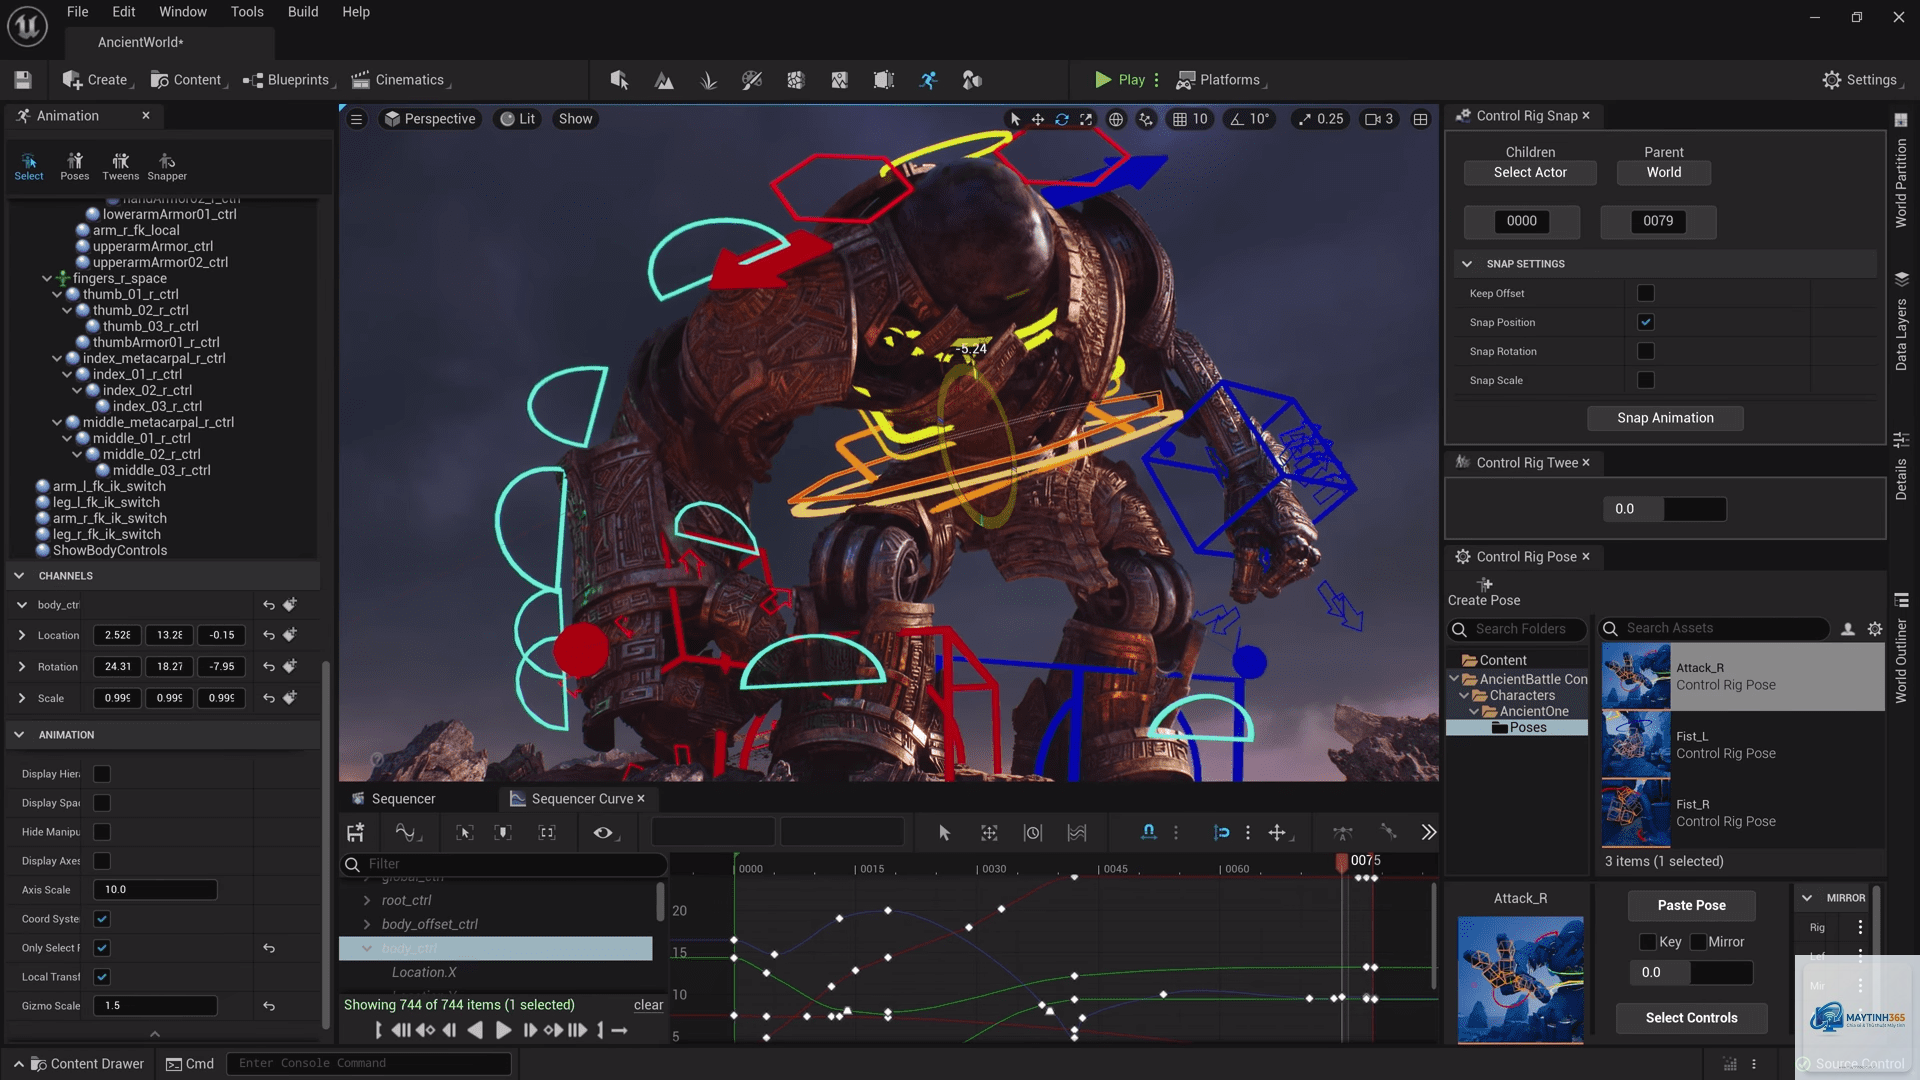Add key for Rotation channel
Viewport: 1920px width, 1080px height.
click(290, 666)
